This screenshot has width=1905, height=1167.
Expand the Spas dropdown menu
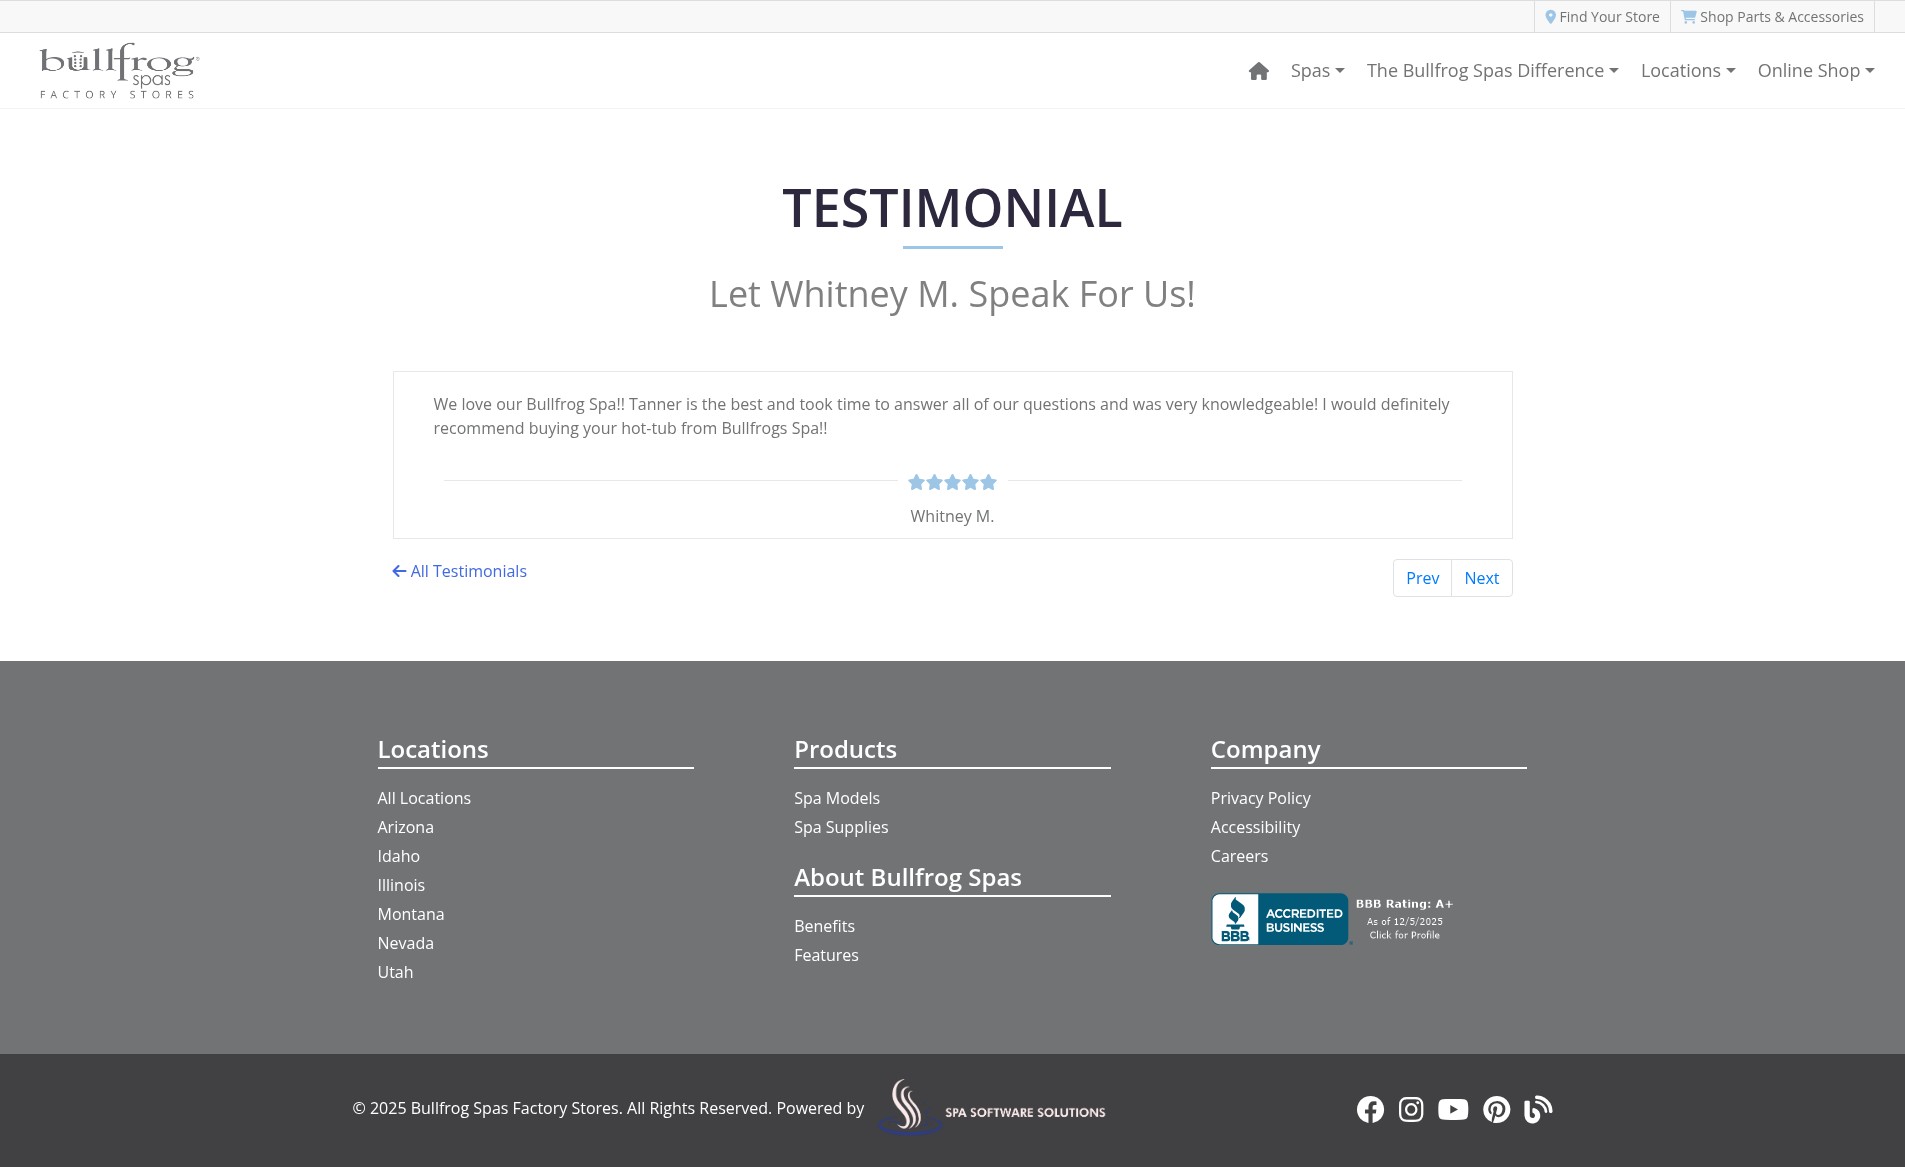(x=1317, y=71)
